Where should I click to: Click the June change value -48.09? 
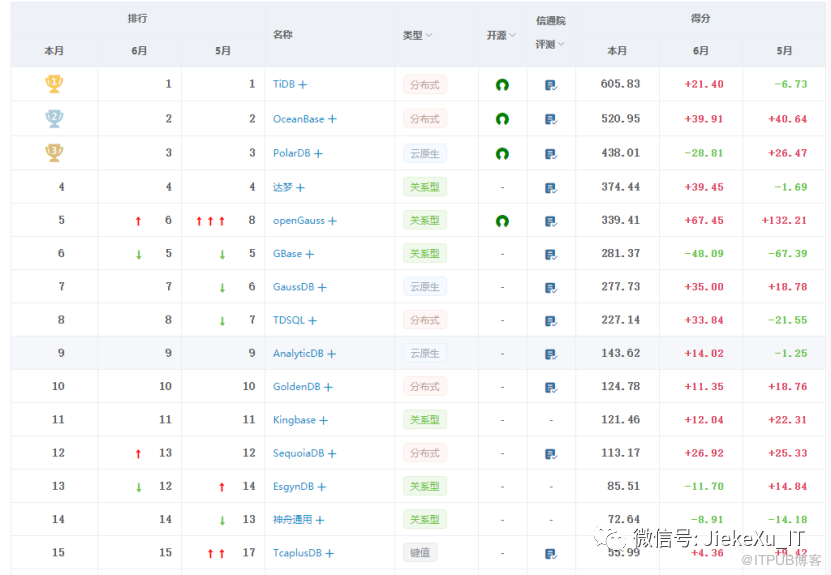[x=704, y=254]
